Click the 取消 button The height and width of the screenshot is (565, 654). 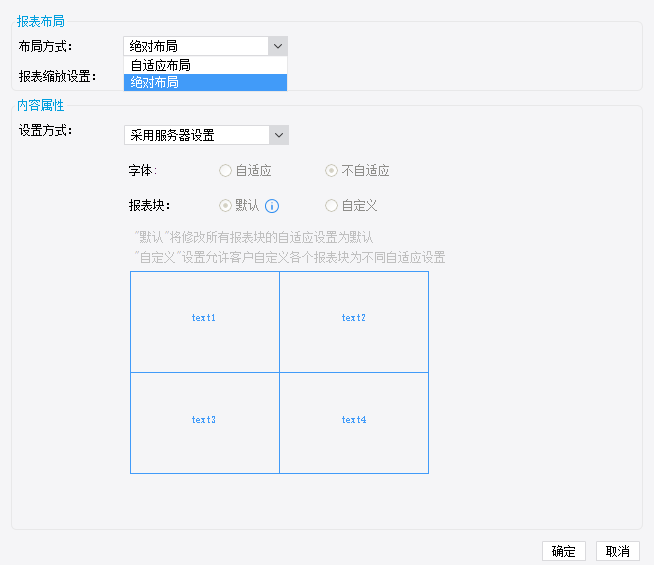618,551
